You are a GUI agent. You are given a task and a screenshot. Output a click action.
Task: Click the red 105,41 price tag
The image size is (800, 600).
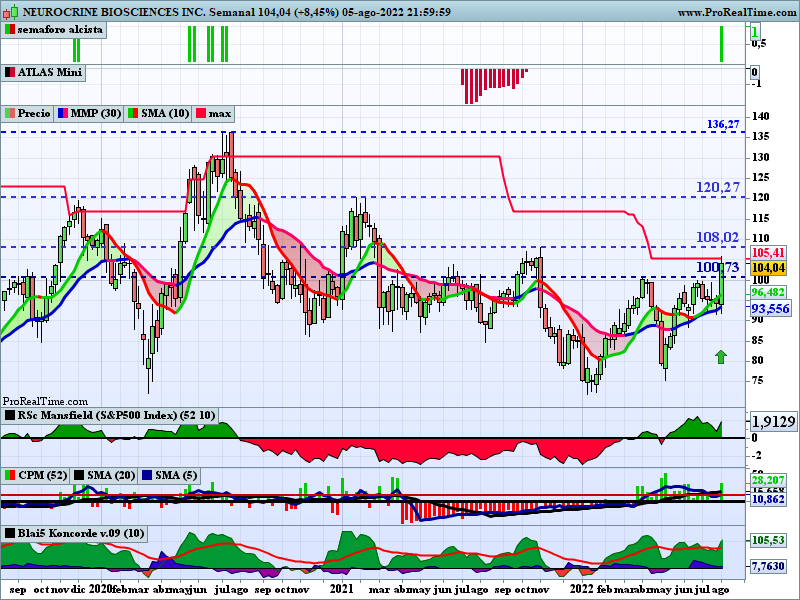click(768, 252)
